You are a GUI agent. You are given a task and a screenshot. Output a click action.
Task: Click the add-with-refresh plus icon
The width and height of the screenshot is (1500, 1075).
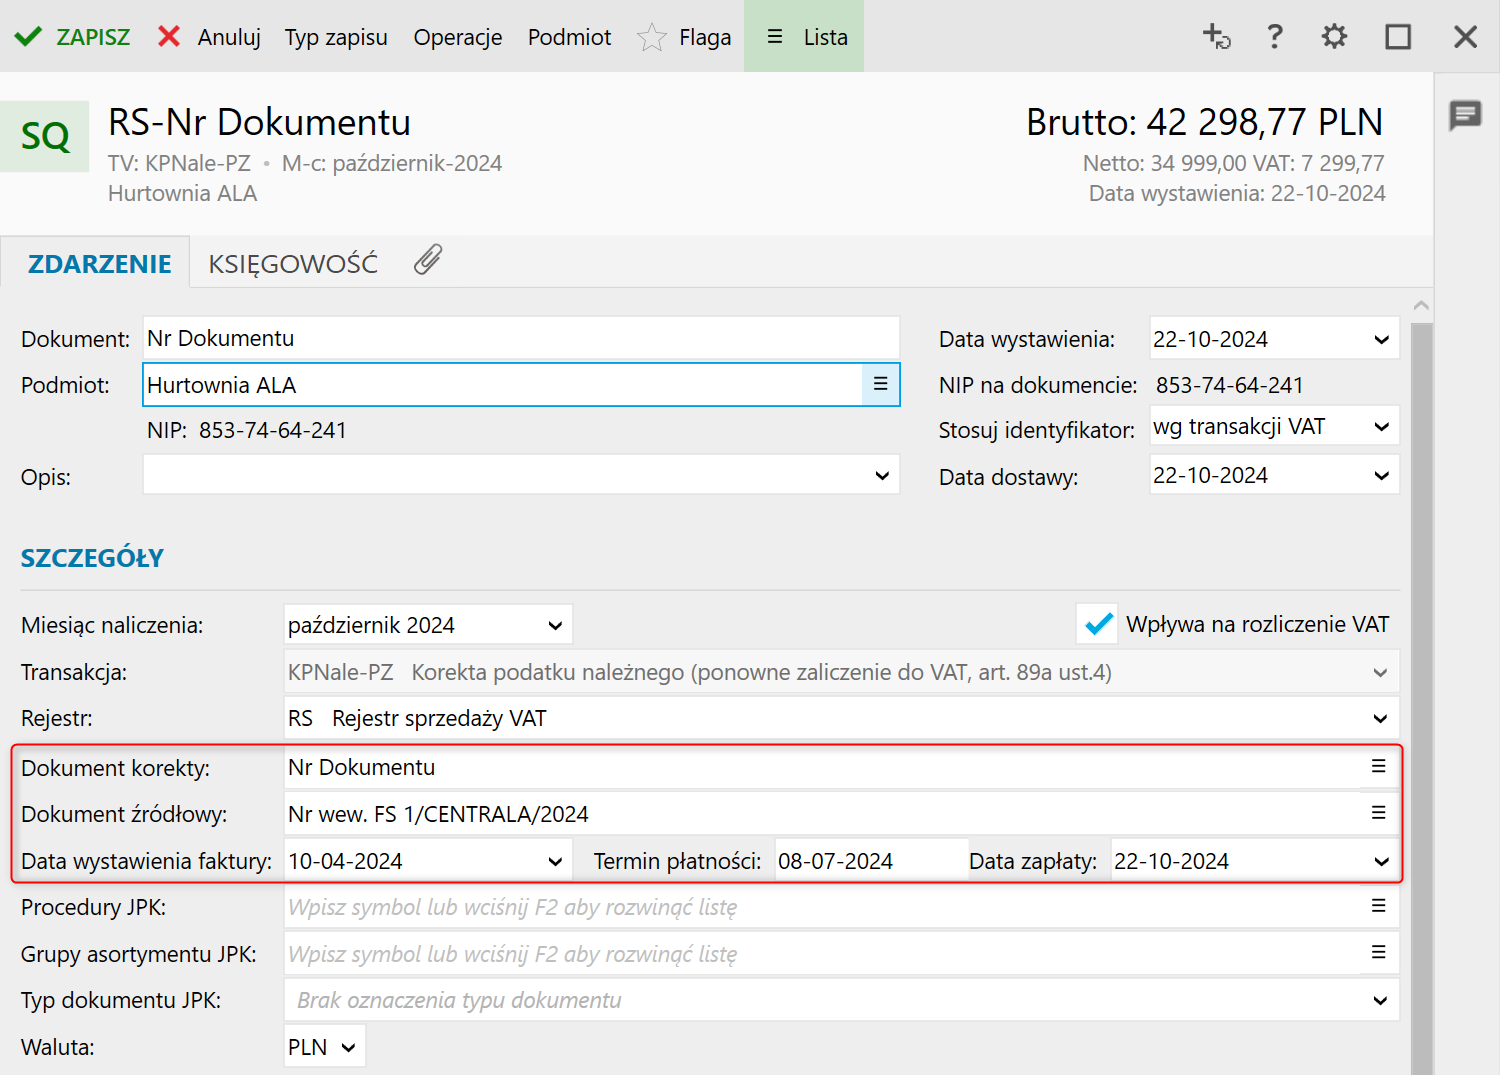1215,37
